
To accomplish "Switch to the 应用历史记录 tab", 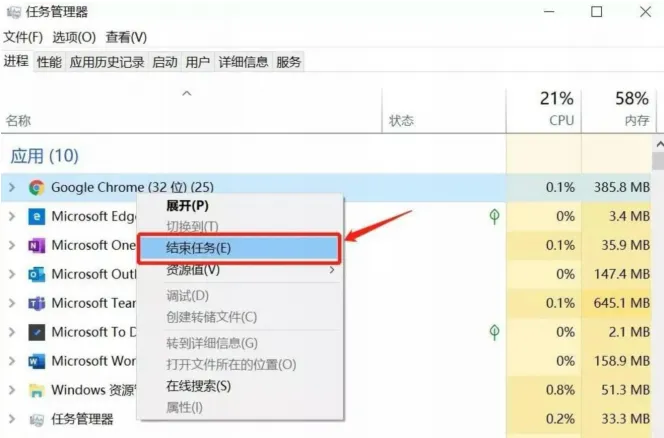I will [x=107, y=62].
